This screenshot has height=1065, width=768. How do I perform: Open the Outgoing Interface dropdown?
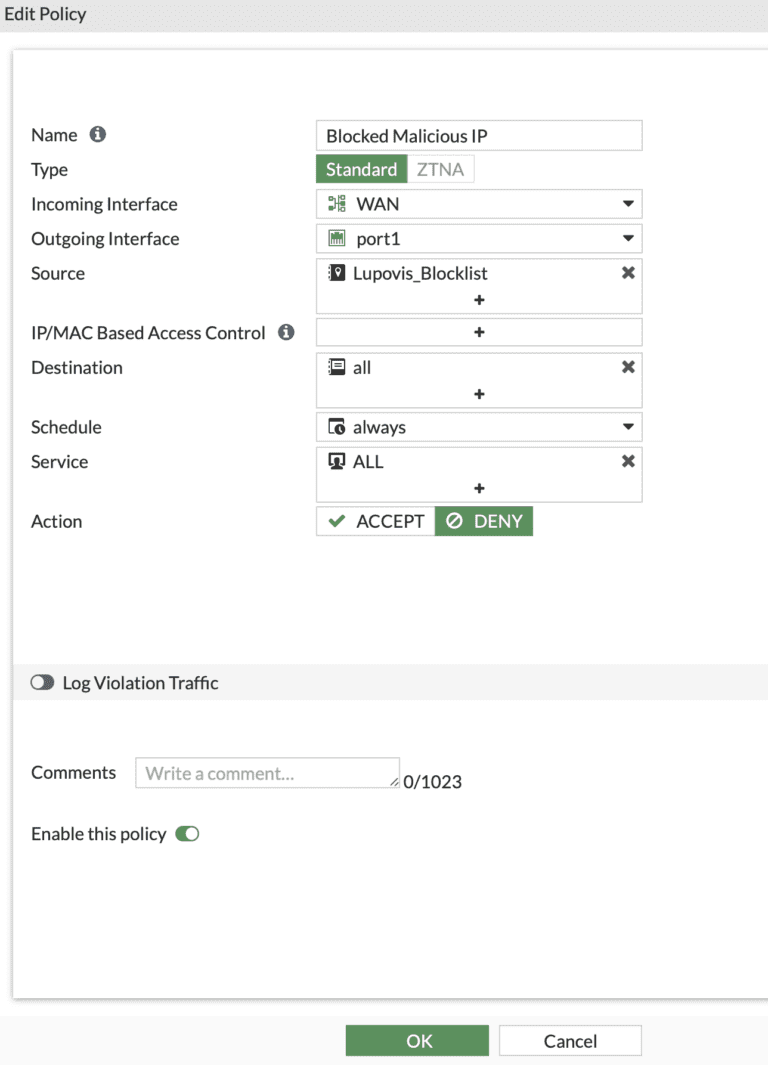(x=630, y=238)
